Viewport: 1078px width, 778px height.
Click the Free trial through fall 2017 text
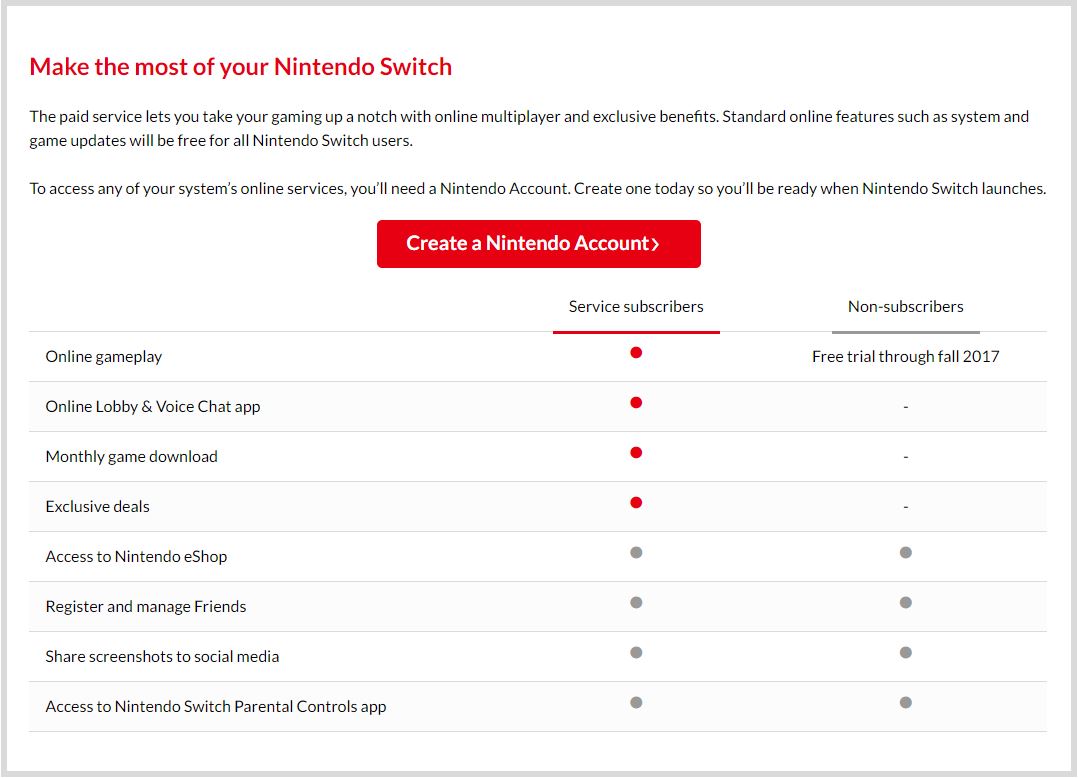(x=905, y=357)
